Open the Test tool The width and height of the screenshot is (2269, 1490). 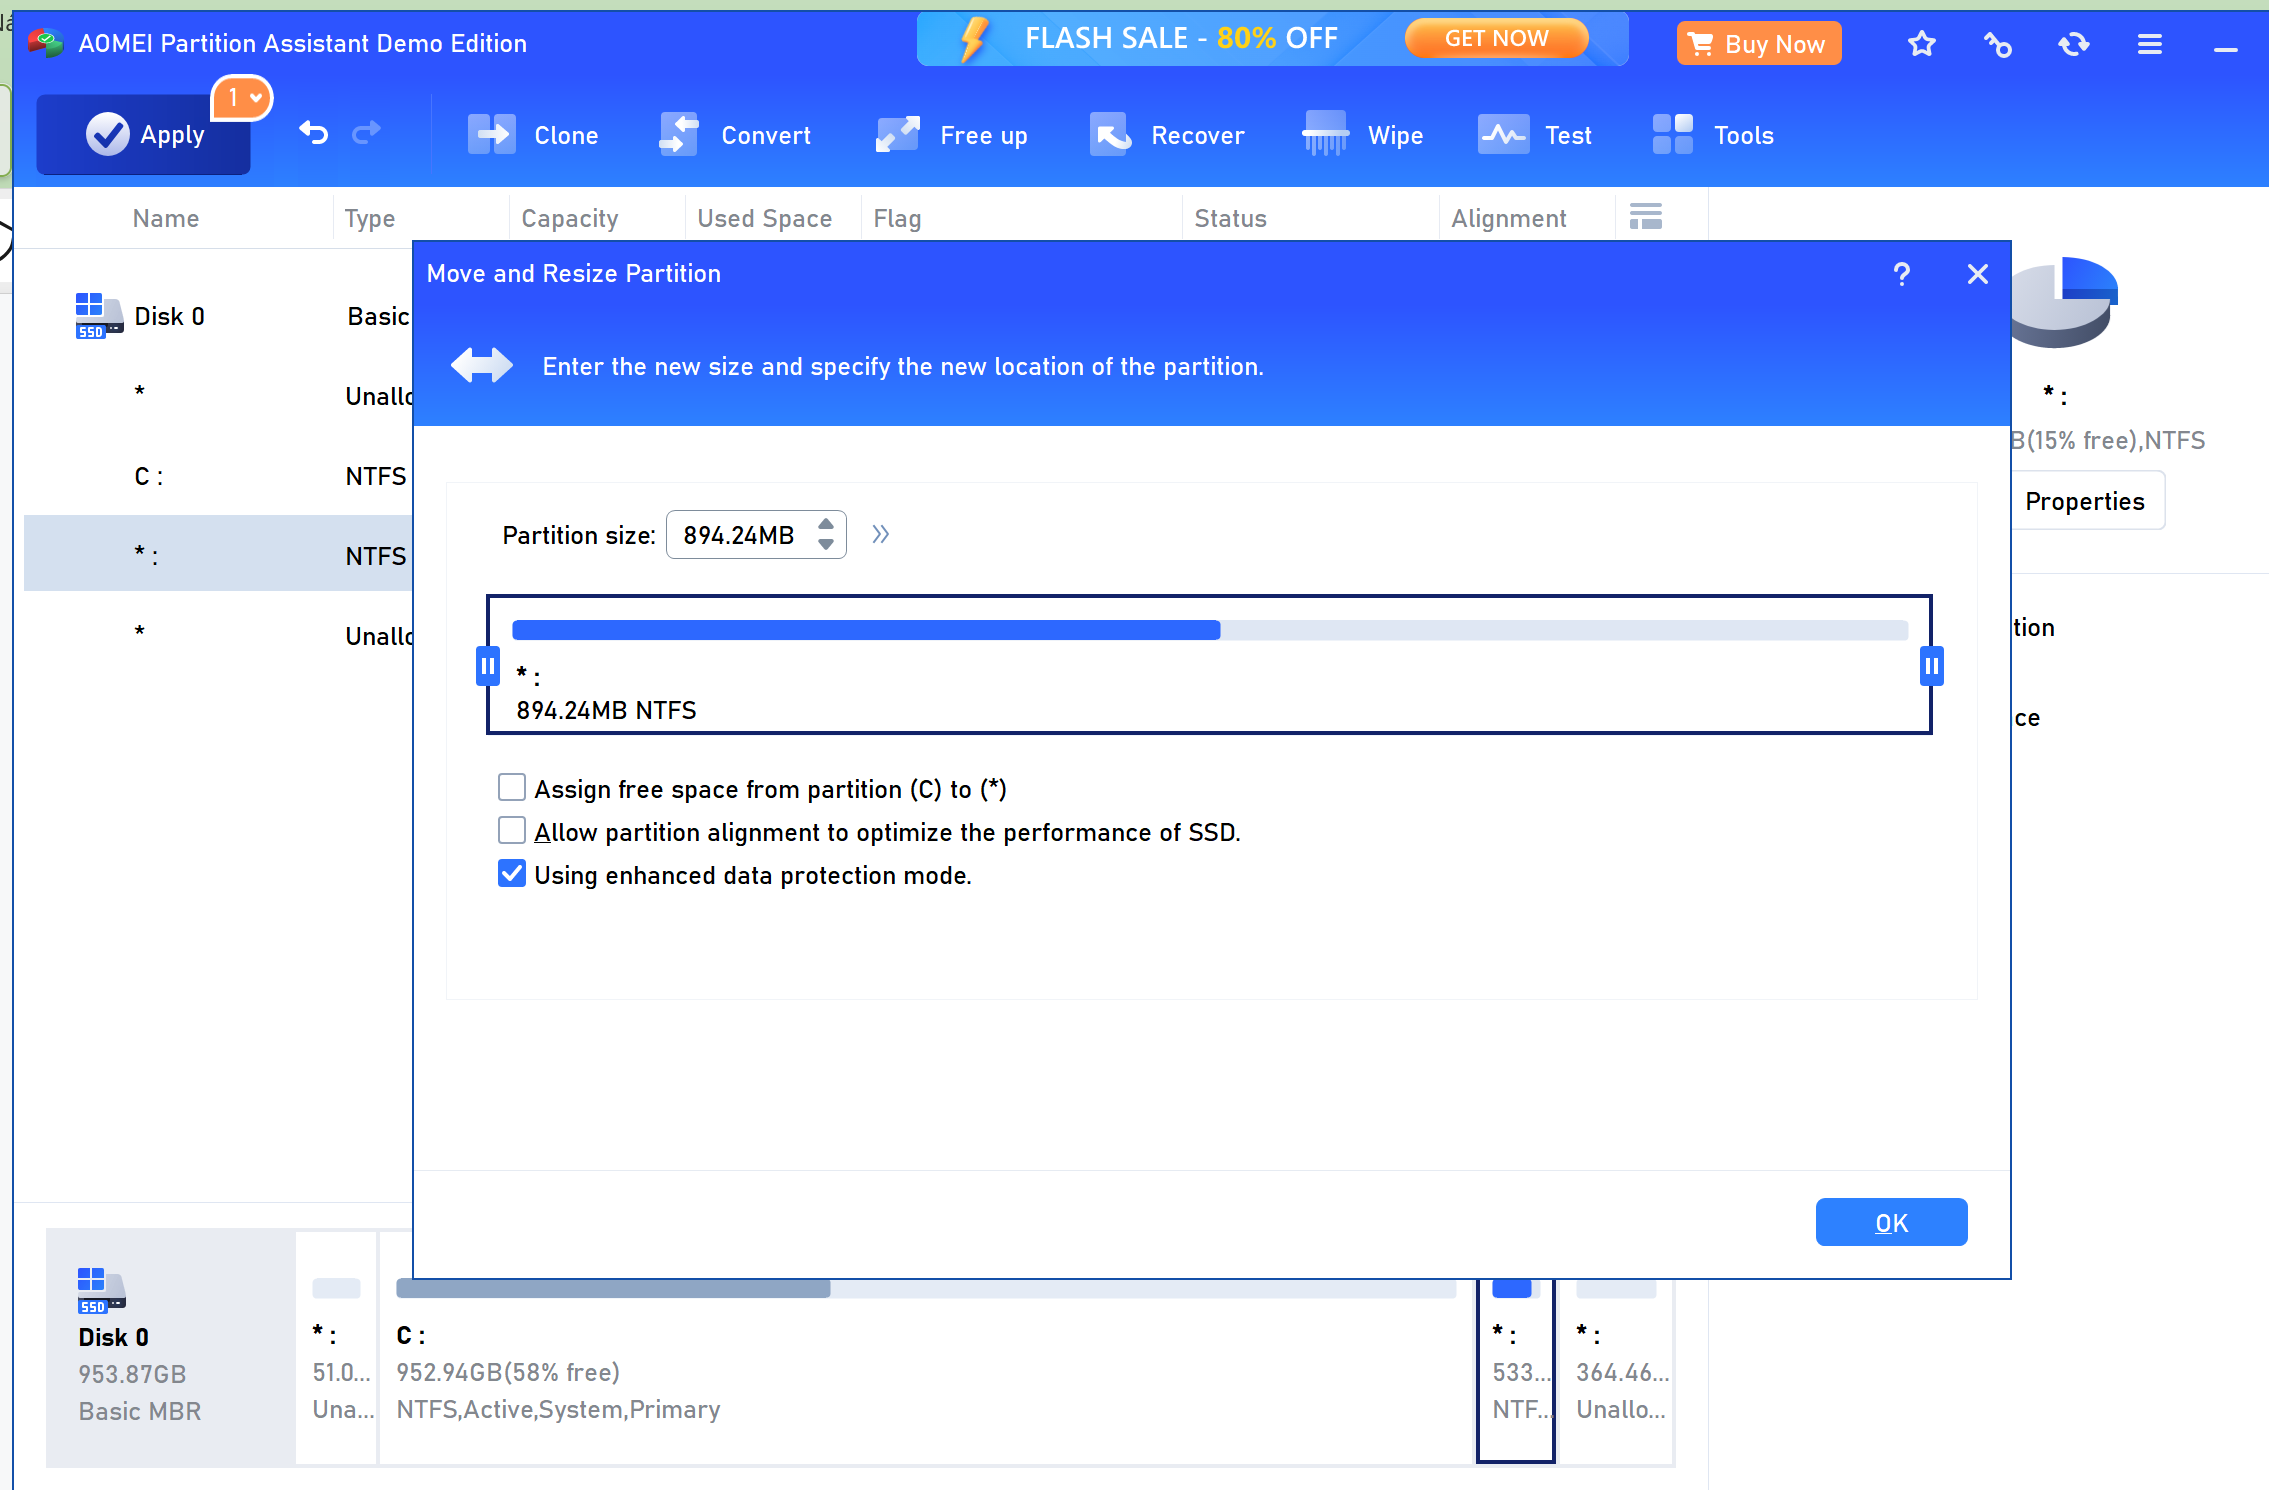pyautogui.click(x=1535, y=135)
